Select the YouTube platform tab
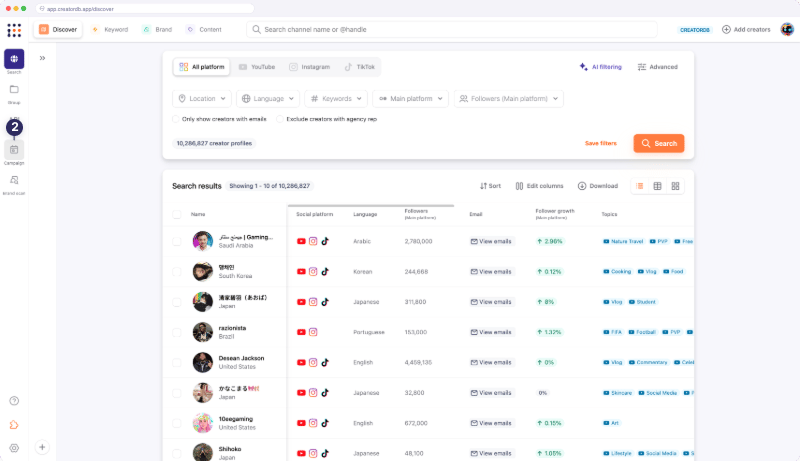Viewport: 800px width, 461px height. click(257, 67)
